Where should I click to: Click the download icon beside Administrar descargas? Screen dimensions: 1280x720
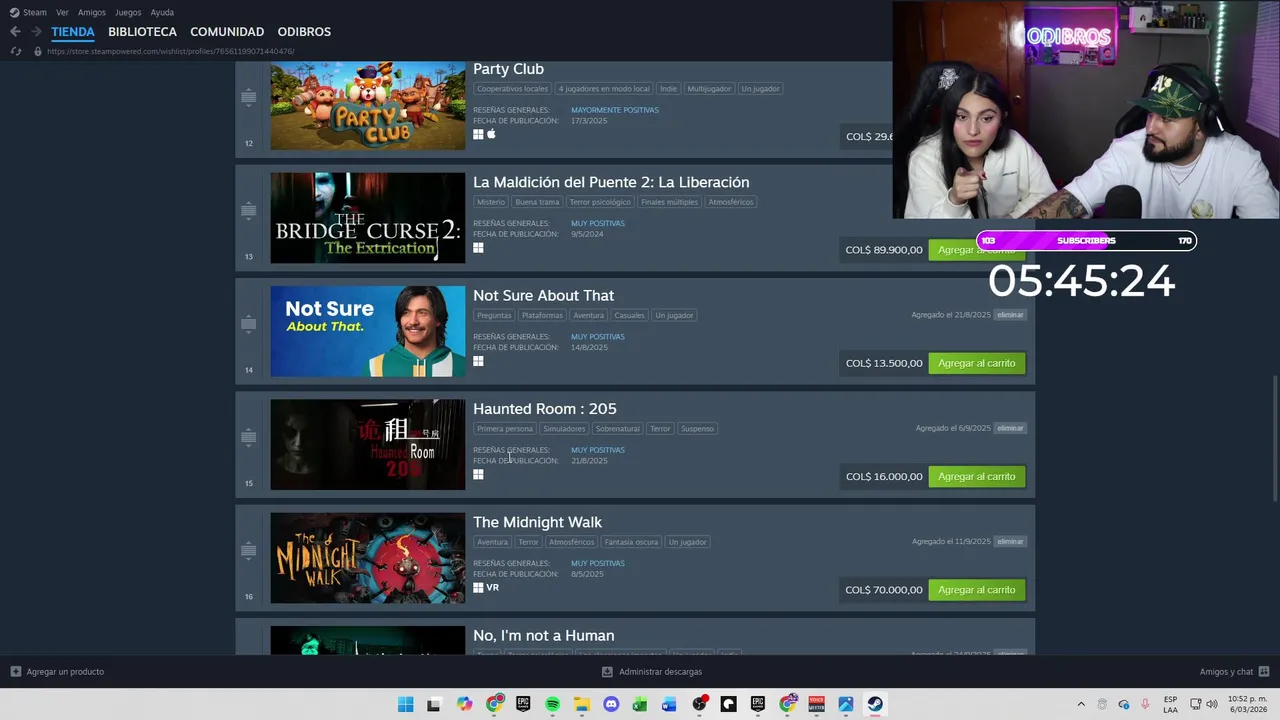[607, 672]
